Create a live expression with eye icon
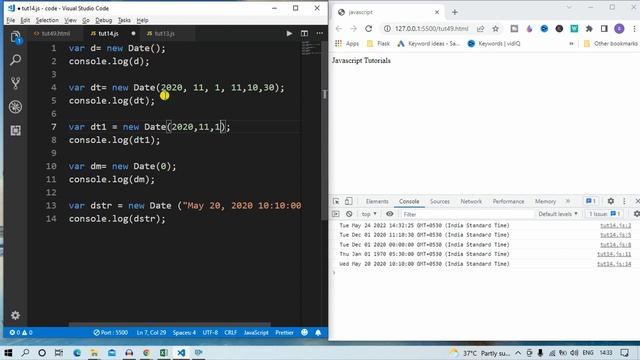Viewport: 640px width, 360px height. [x=390, y=214]
